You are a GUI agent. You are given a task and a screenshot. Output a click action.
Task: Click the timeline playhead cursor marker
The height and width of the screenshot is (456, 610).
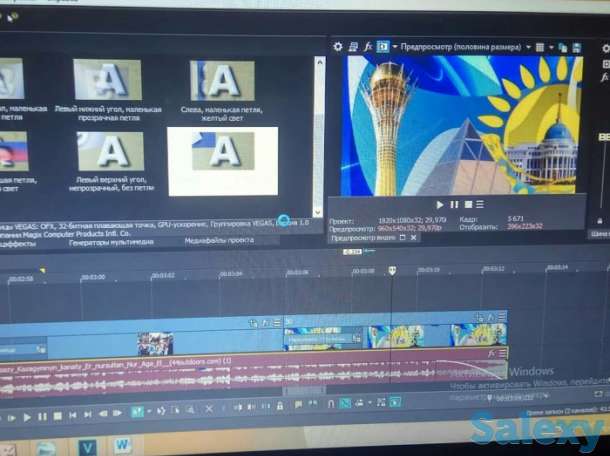392,270
